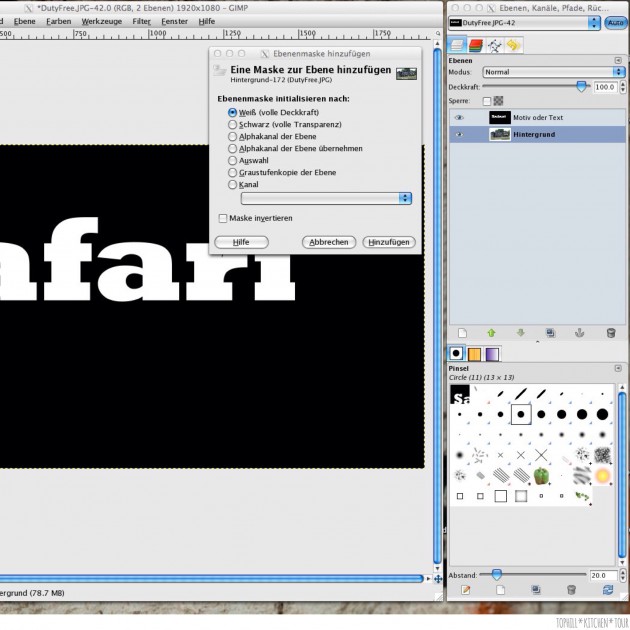Click the canvas horizontal scrollbar

click(212, 579)
